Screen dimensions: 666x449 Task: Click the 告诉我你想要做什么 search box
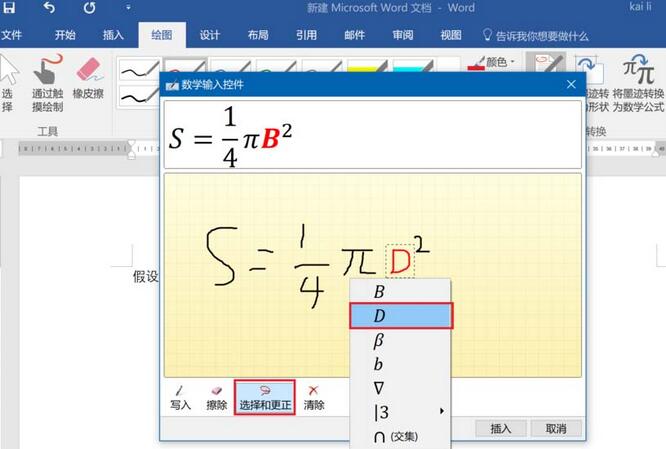536,36
